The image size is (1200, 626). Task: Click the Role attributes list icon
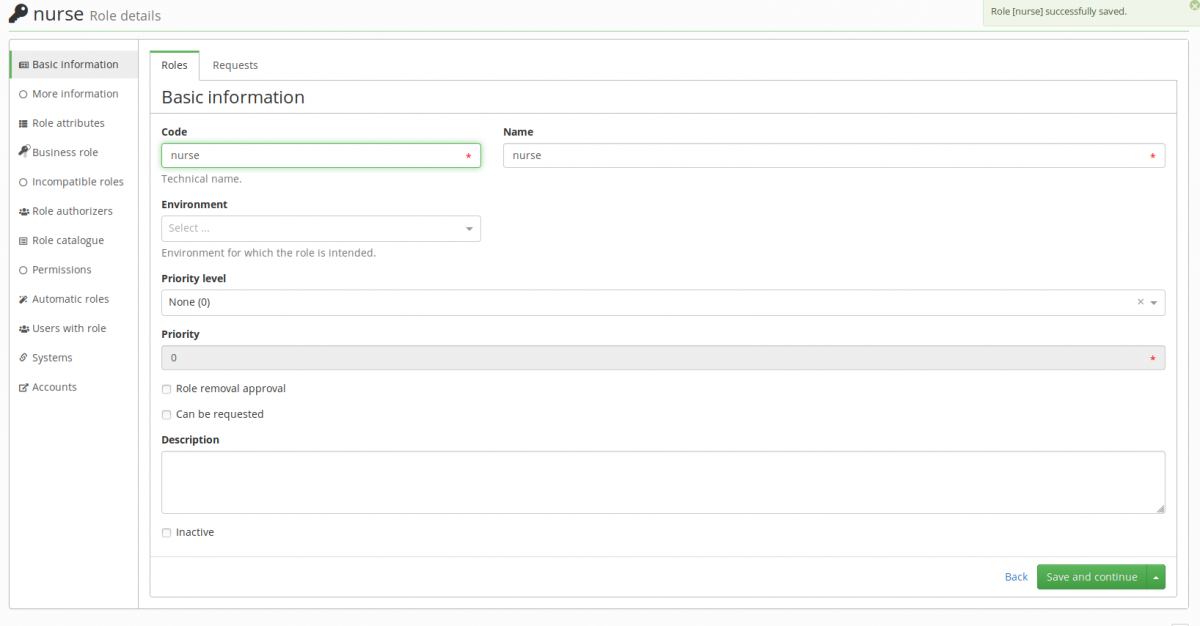[23, 123]
